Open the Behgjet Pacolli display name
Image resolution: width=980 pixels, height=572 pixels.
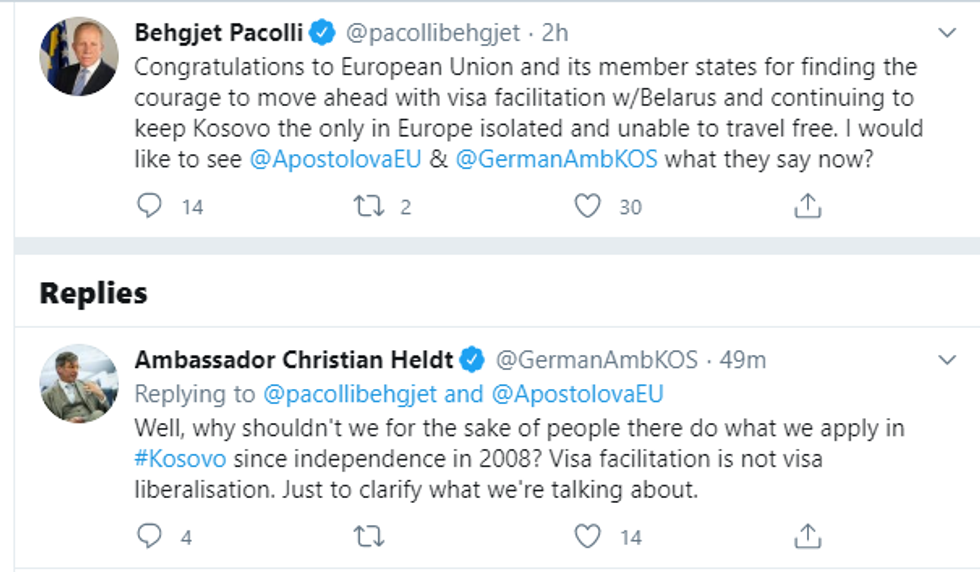[x=218, y=33]
